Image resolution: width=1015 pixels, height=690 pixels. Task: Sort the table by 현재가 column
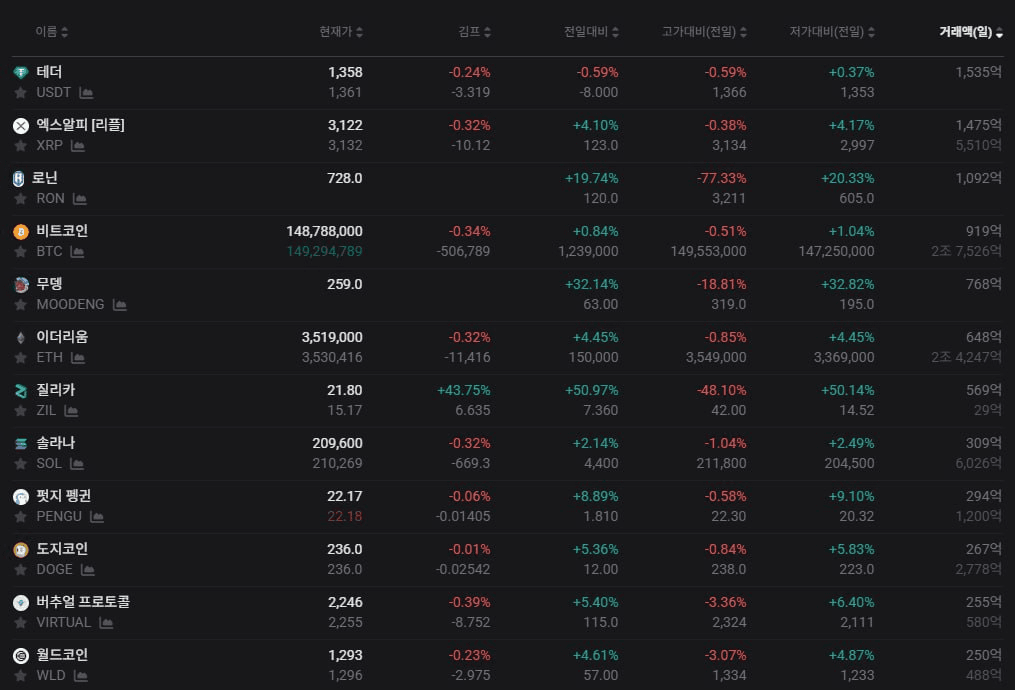341,32
